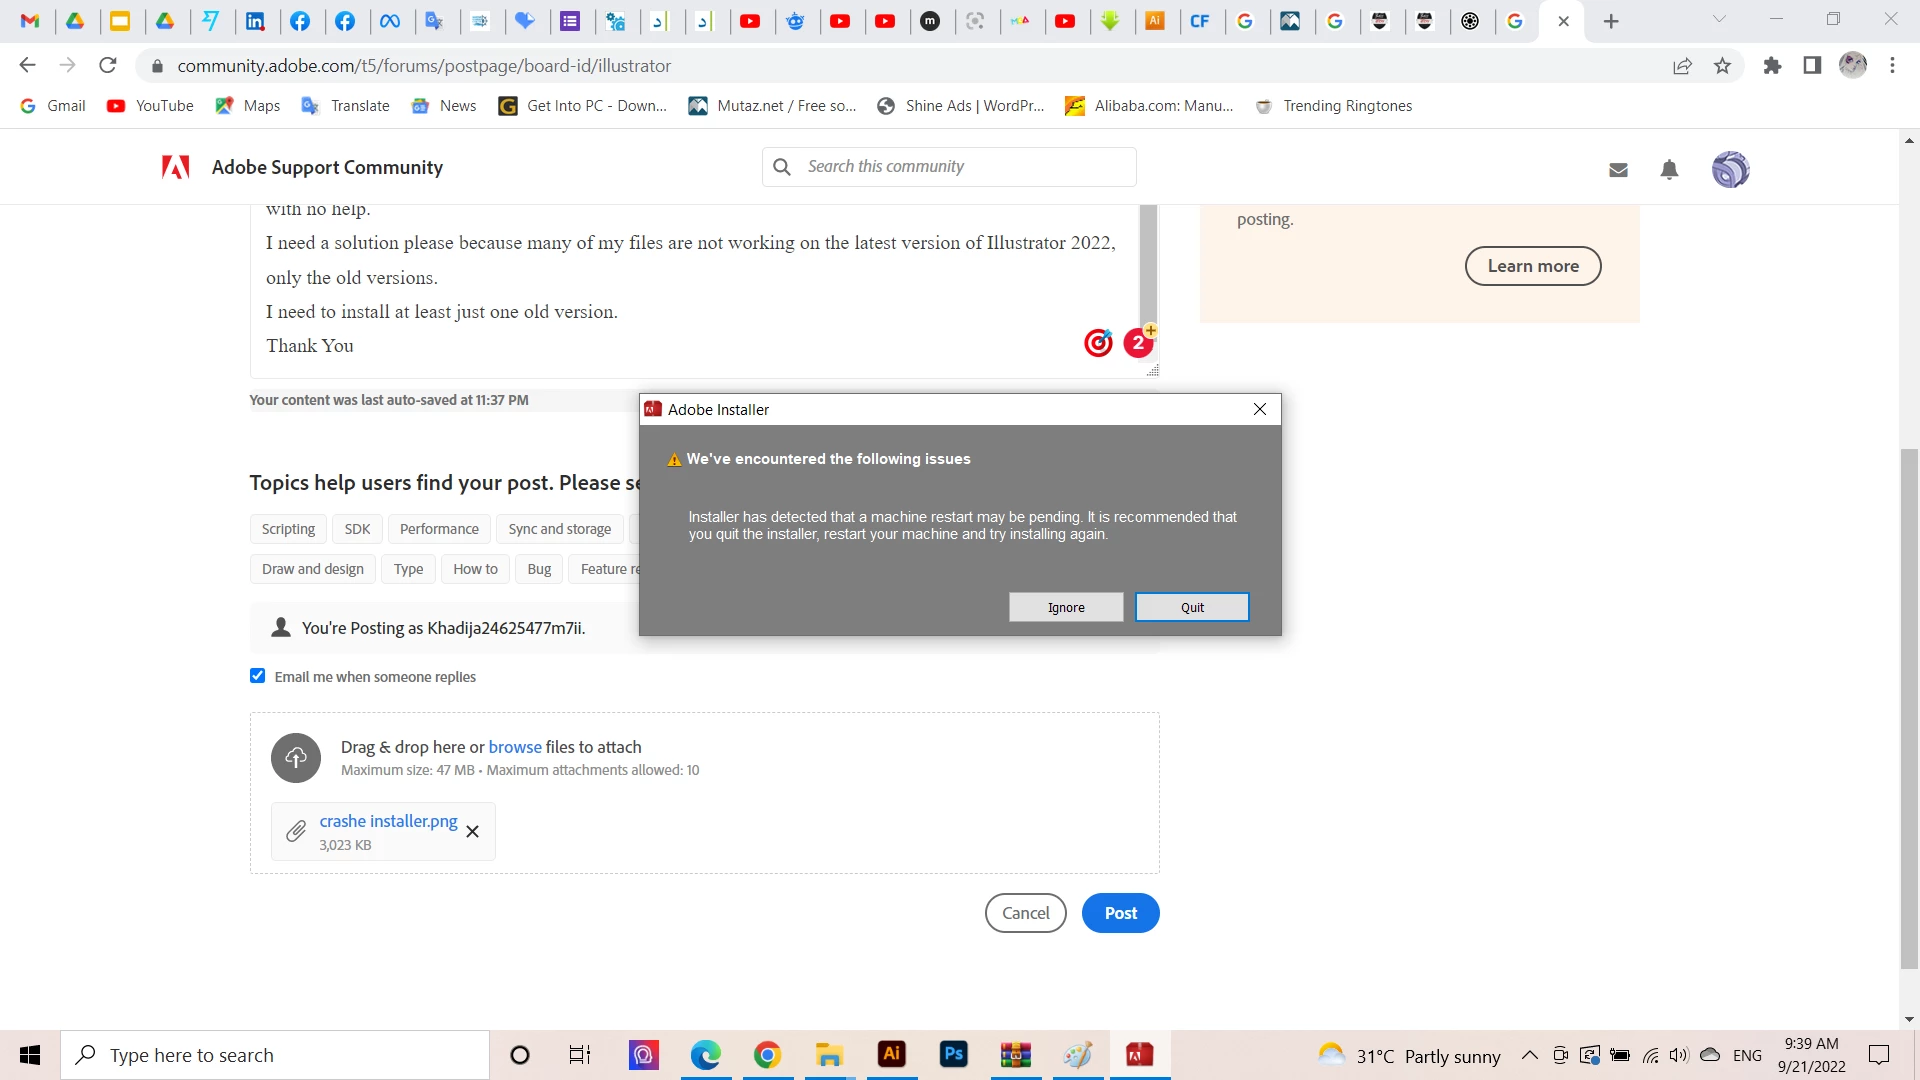Viewport: 1920px width, 1080px height.
Task: Open the Translate bookmark
Action: pyautogui.click(x=346, y=106)
